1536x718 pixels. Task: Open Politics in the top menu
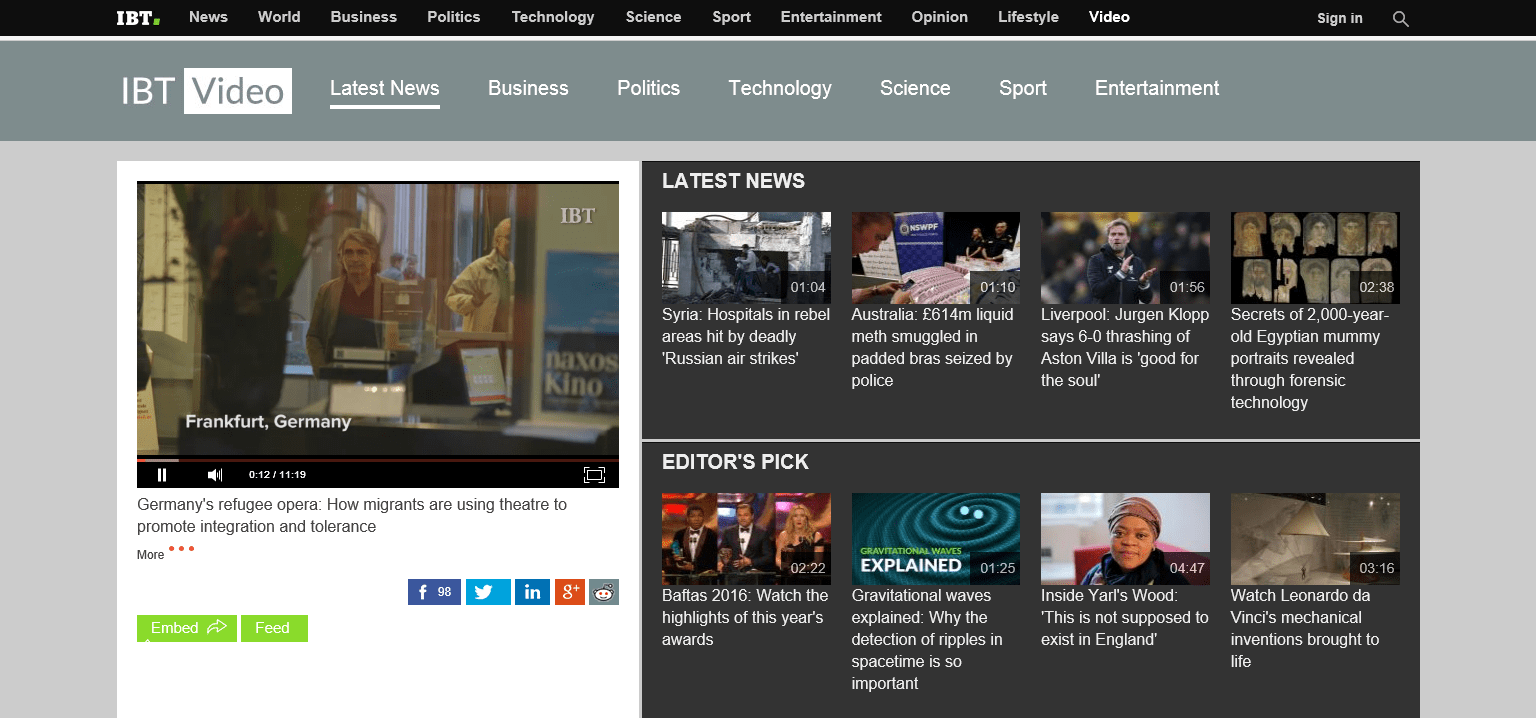454,17
